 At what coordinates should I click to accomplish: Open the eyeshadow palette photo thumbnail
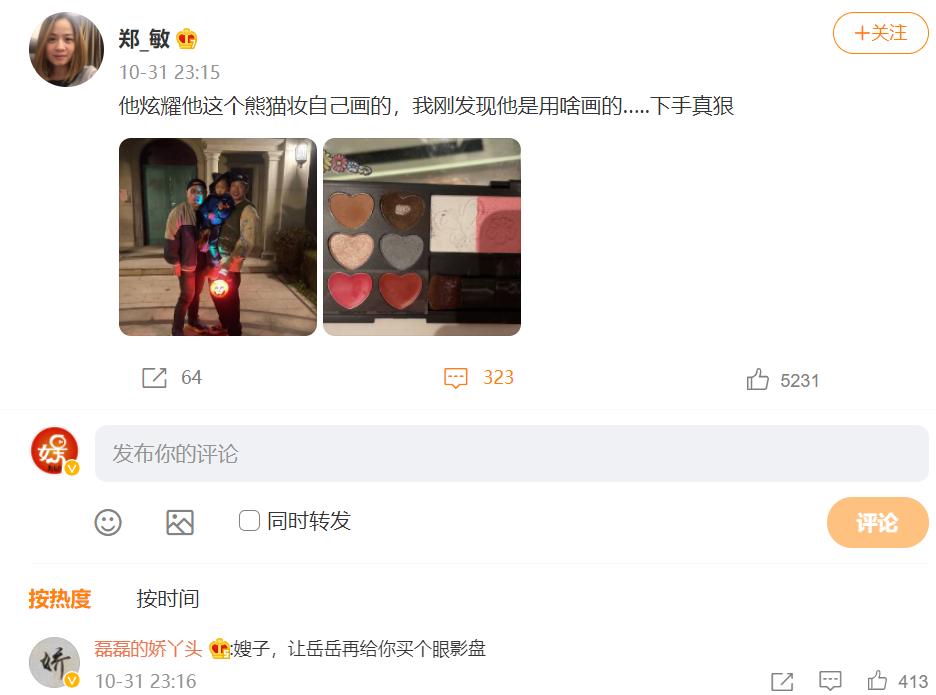(x=422, y=237)
